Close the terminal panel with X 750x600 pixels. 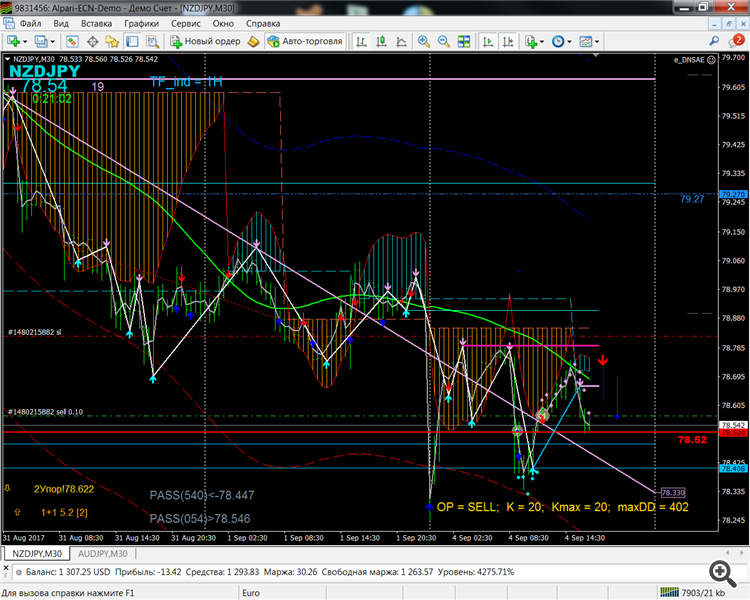(6, 568)
